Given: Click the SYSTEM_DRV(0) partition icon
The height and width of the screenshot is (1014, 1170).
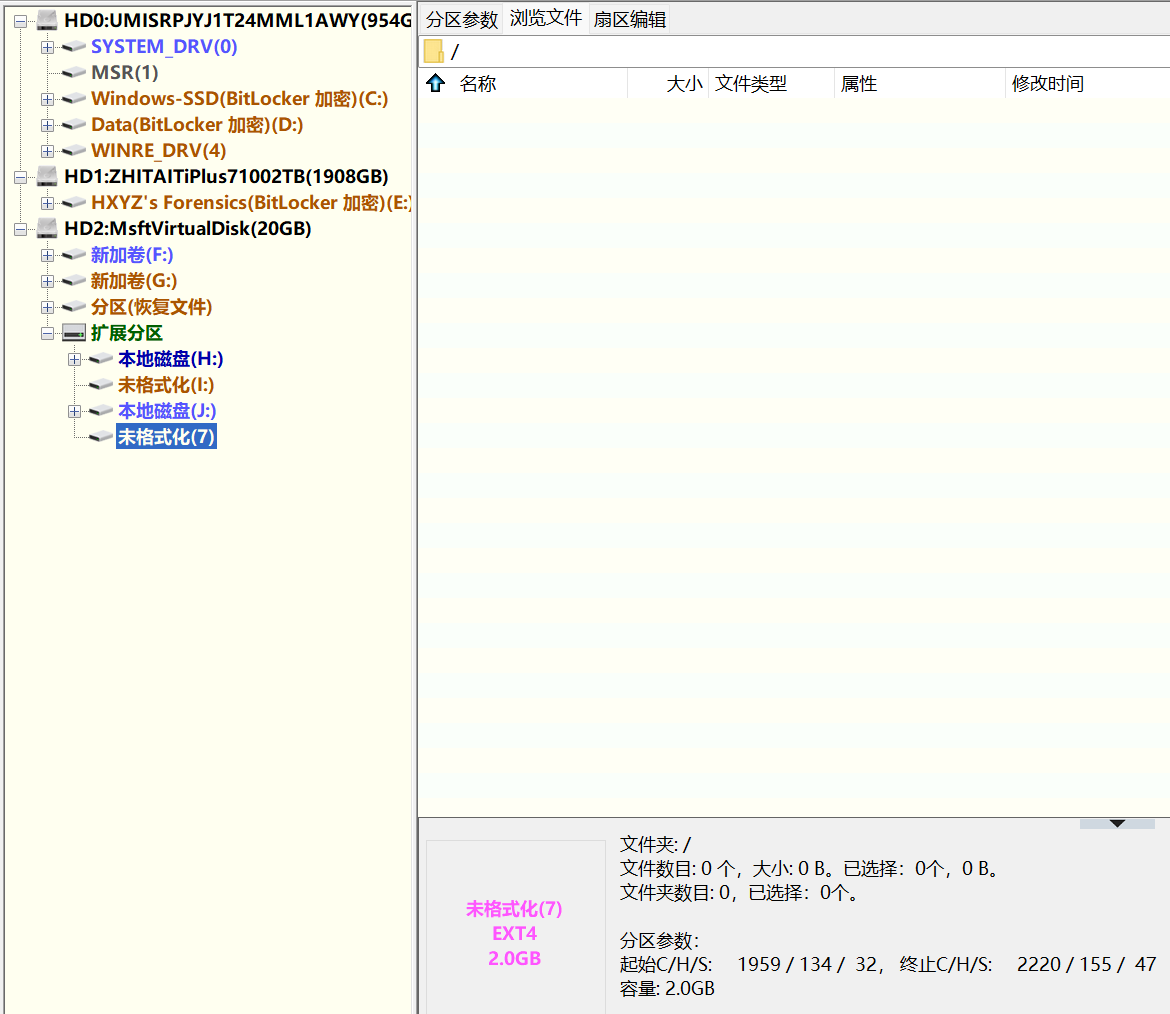Looking at the screenshot, I should (x=74, y=47).
